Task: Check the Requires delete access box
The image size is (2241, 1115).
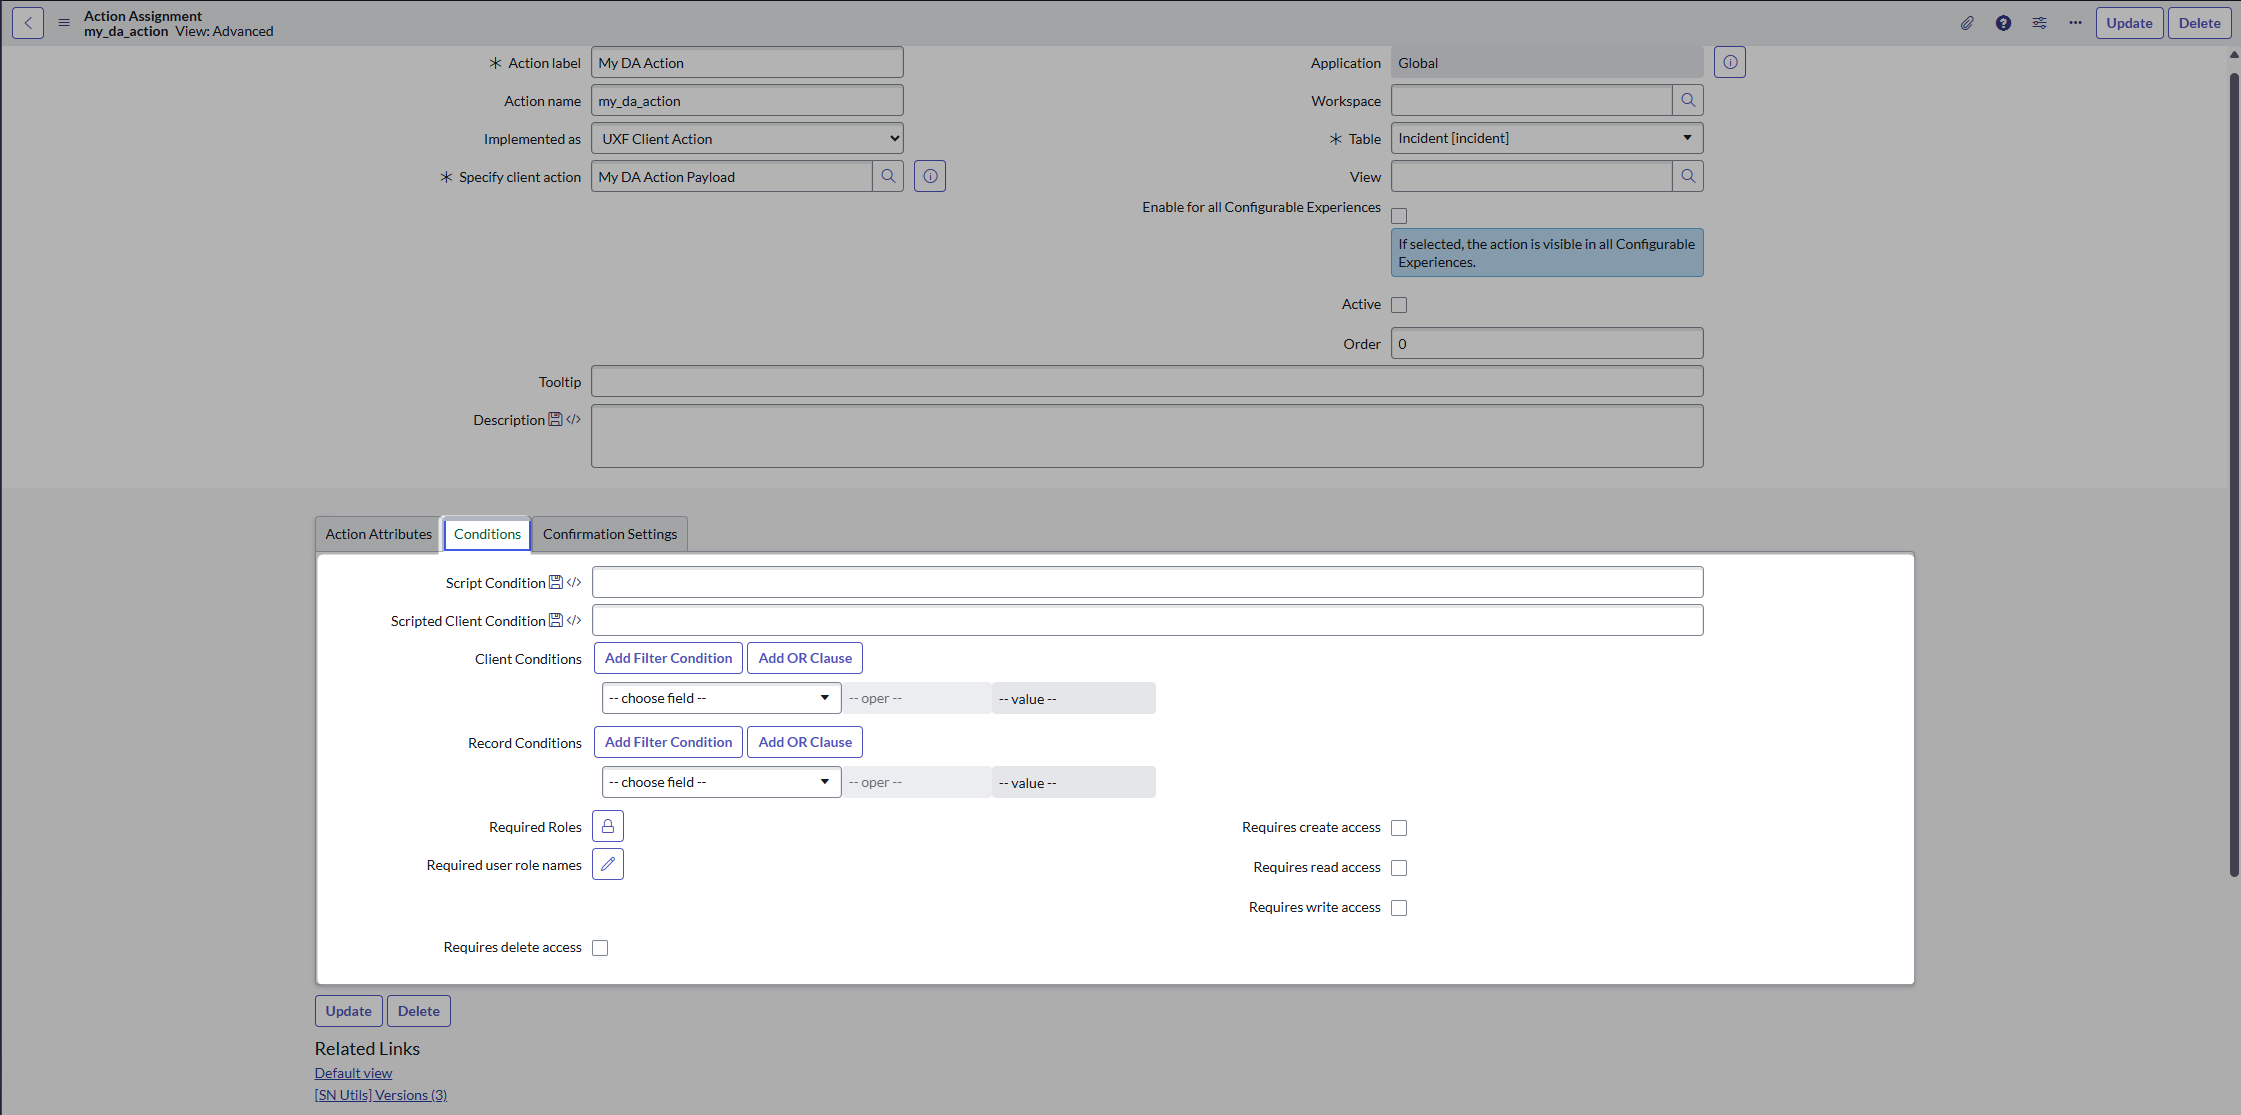Action: click(x=600, y=948)
